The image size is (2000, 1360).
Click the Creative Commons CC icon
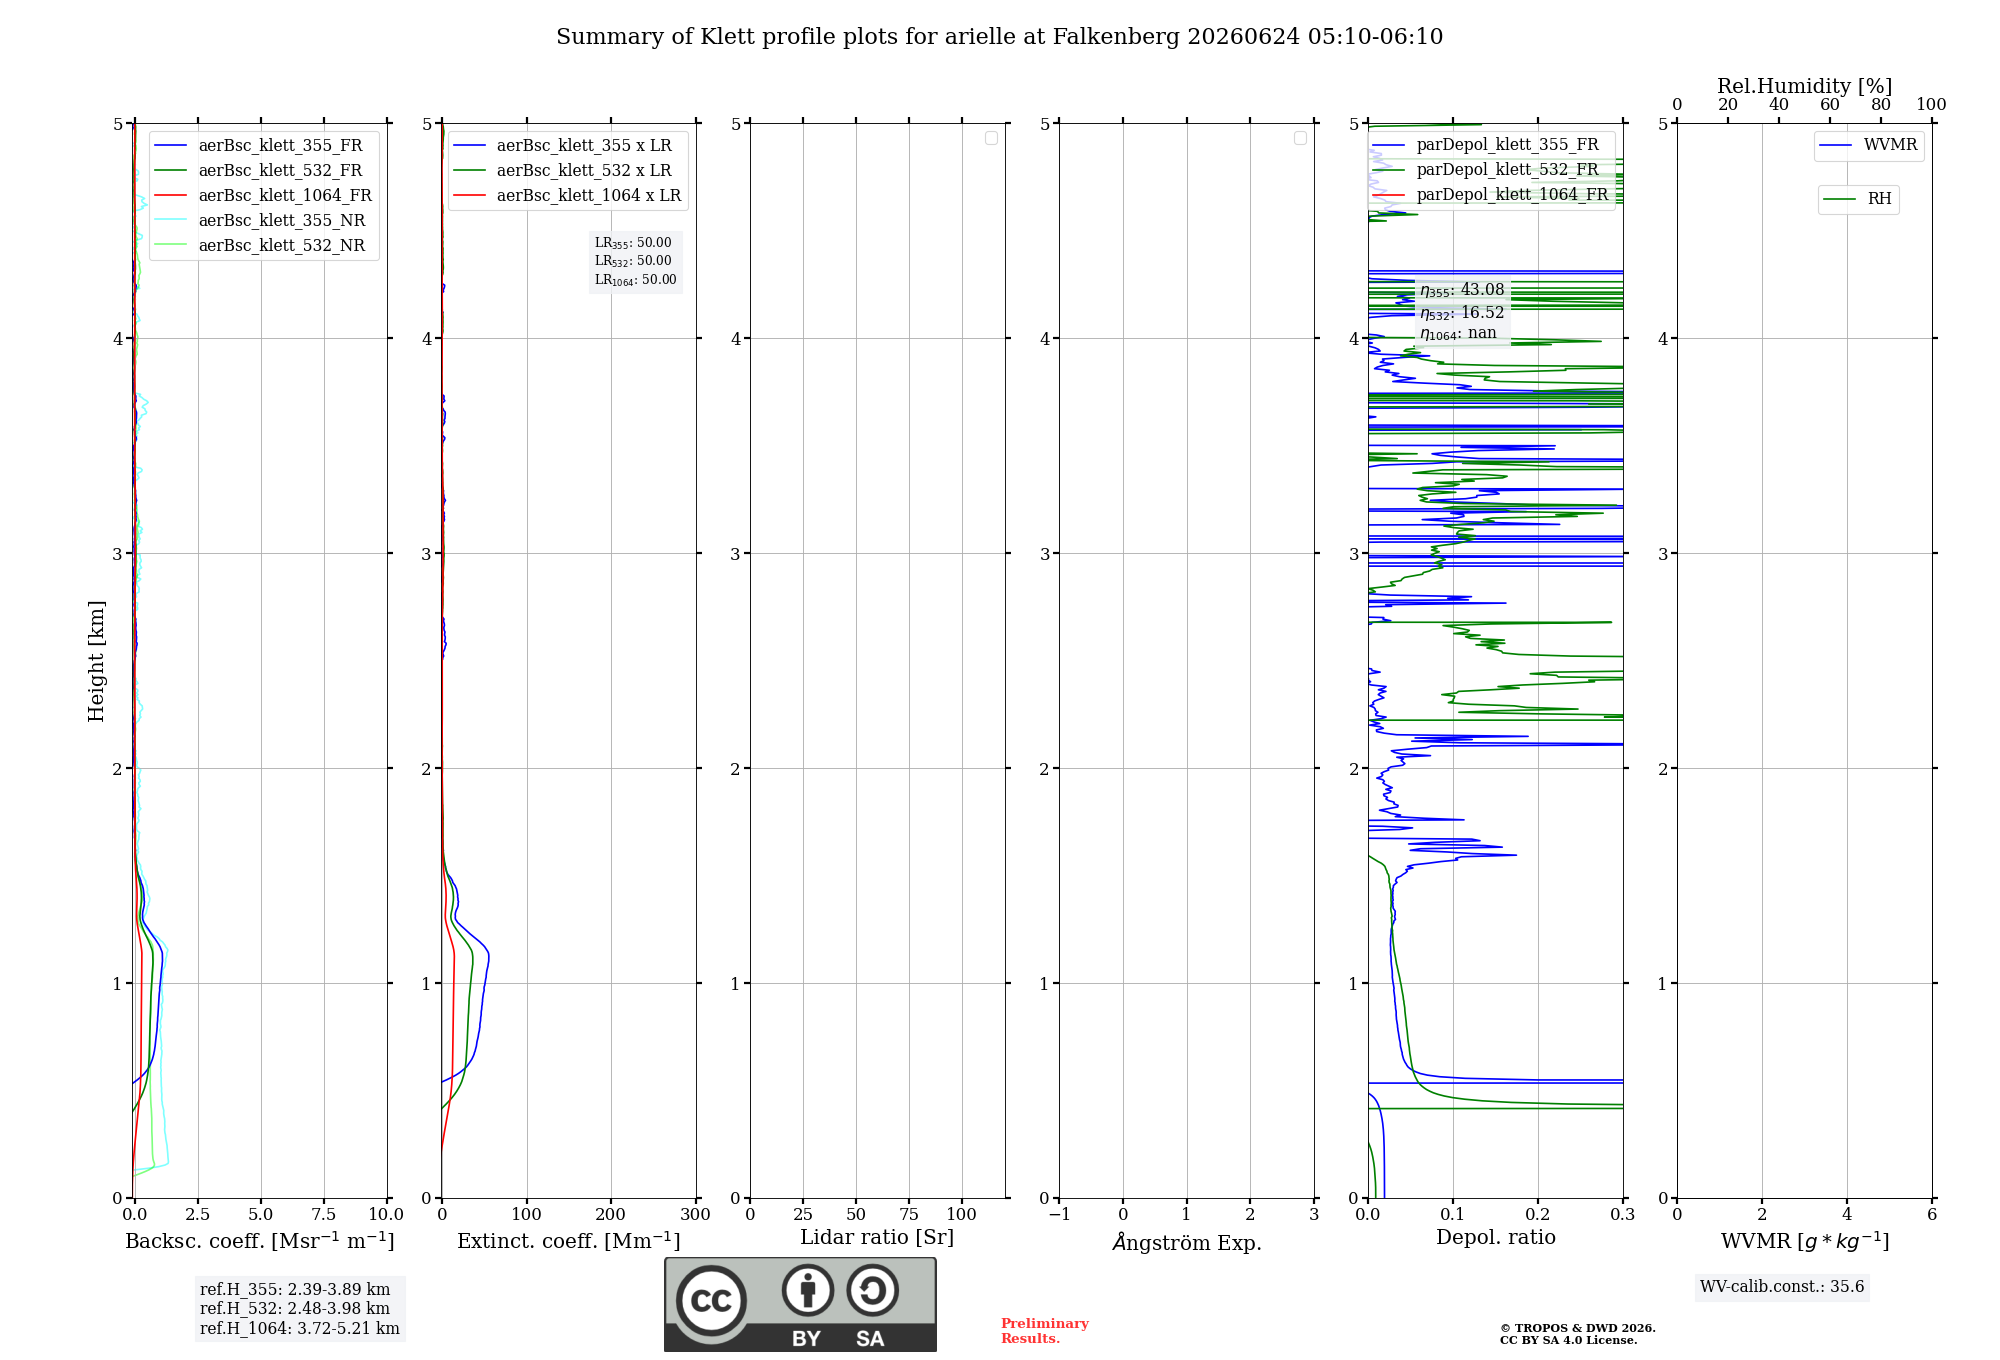click(711, 1301)
